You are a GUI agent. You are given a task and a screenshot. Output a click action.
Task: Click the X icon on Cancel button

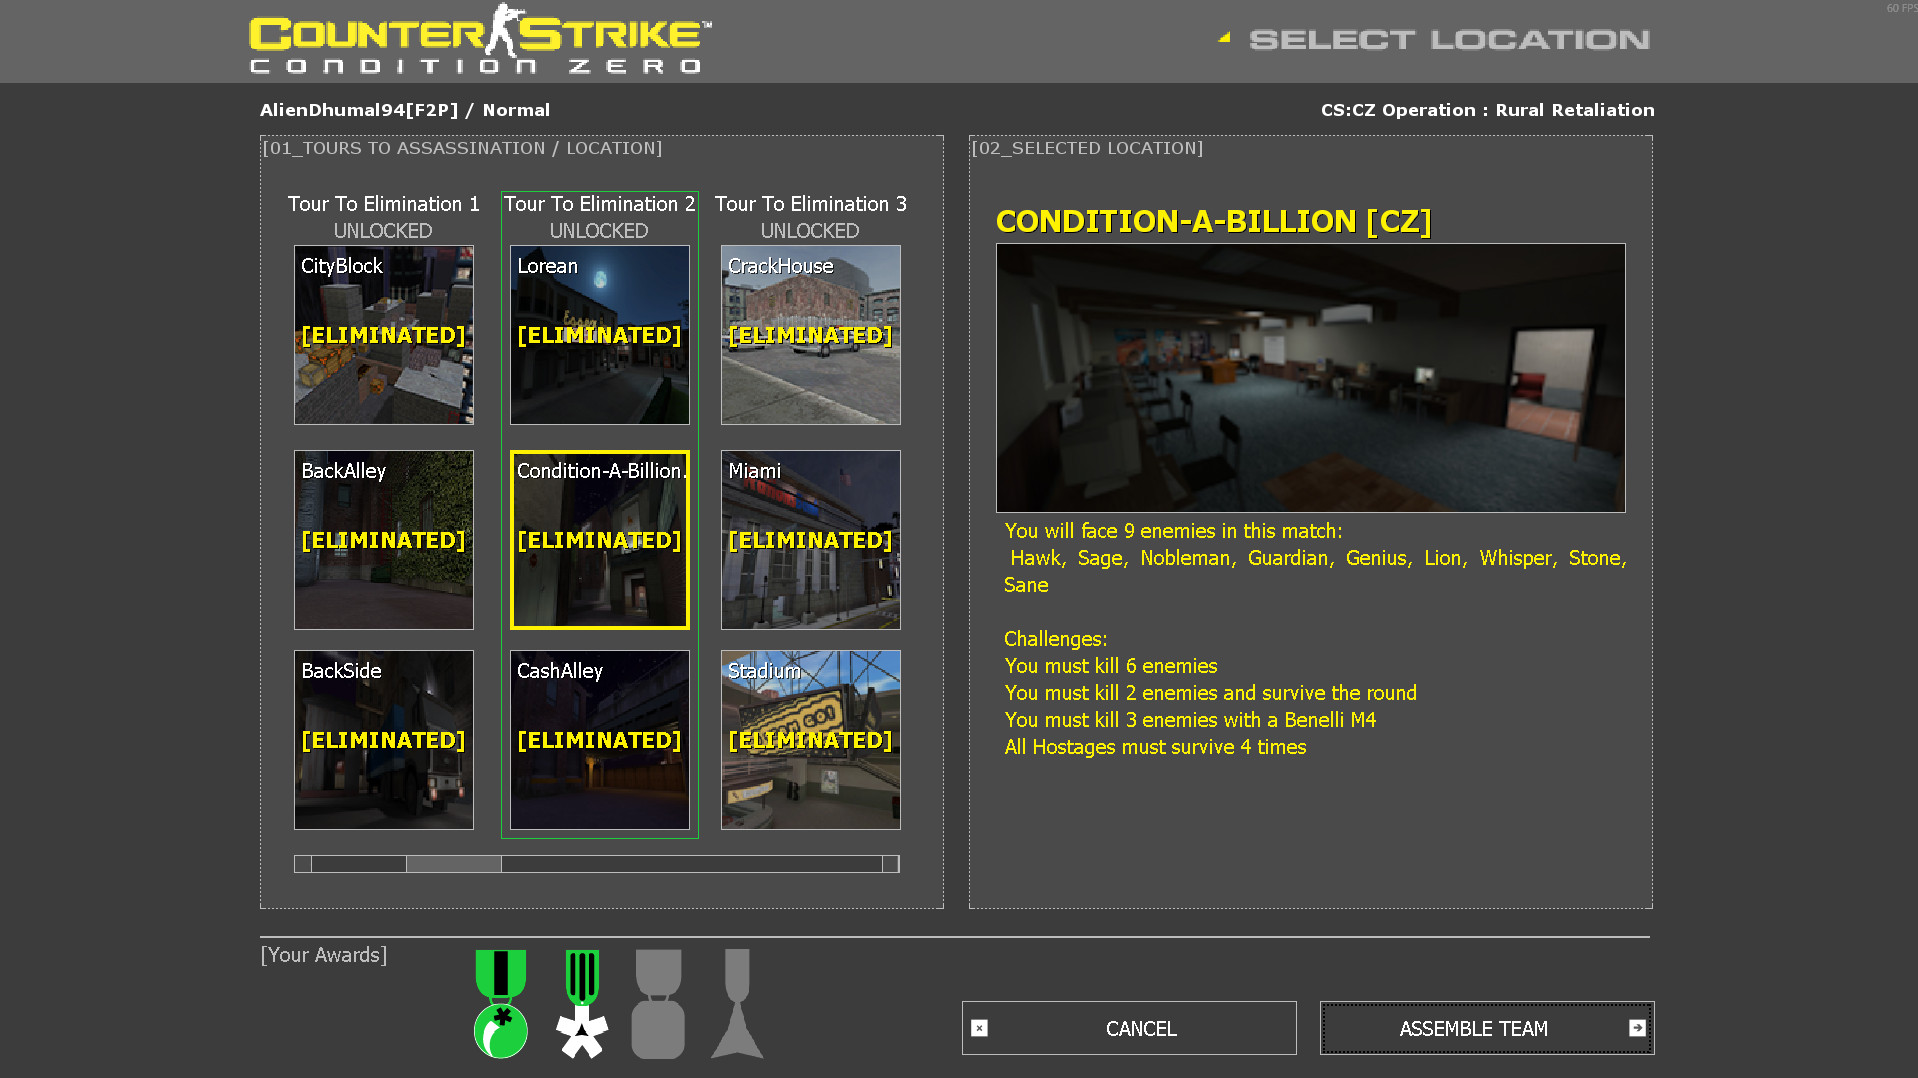click(x=980, y=1028)
